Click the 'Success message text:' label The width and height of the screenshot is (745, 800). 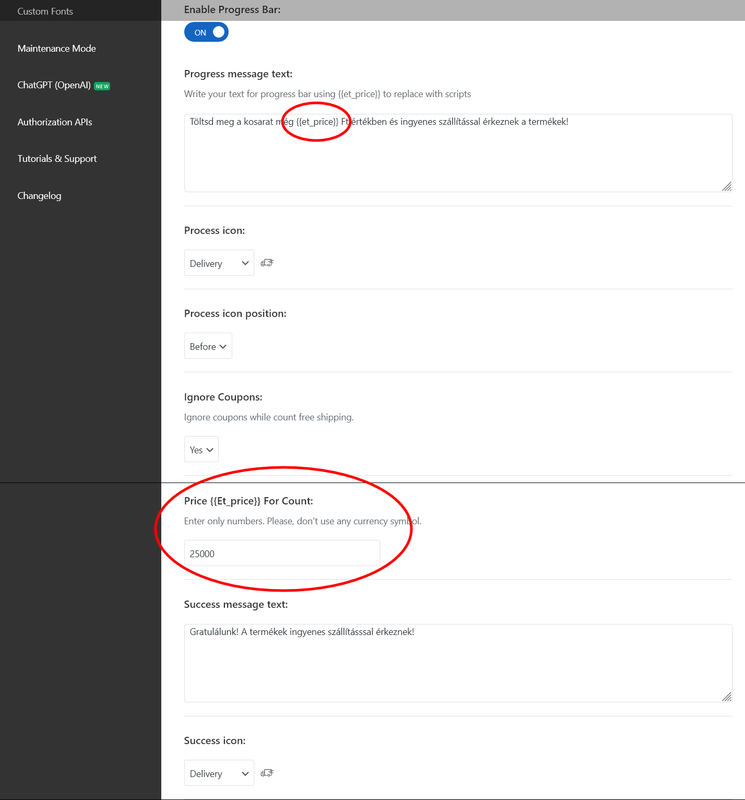coord(236,605)
